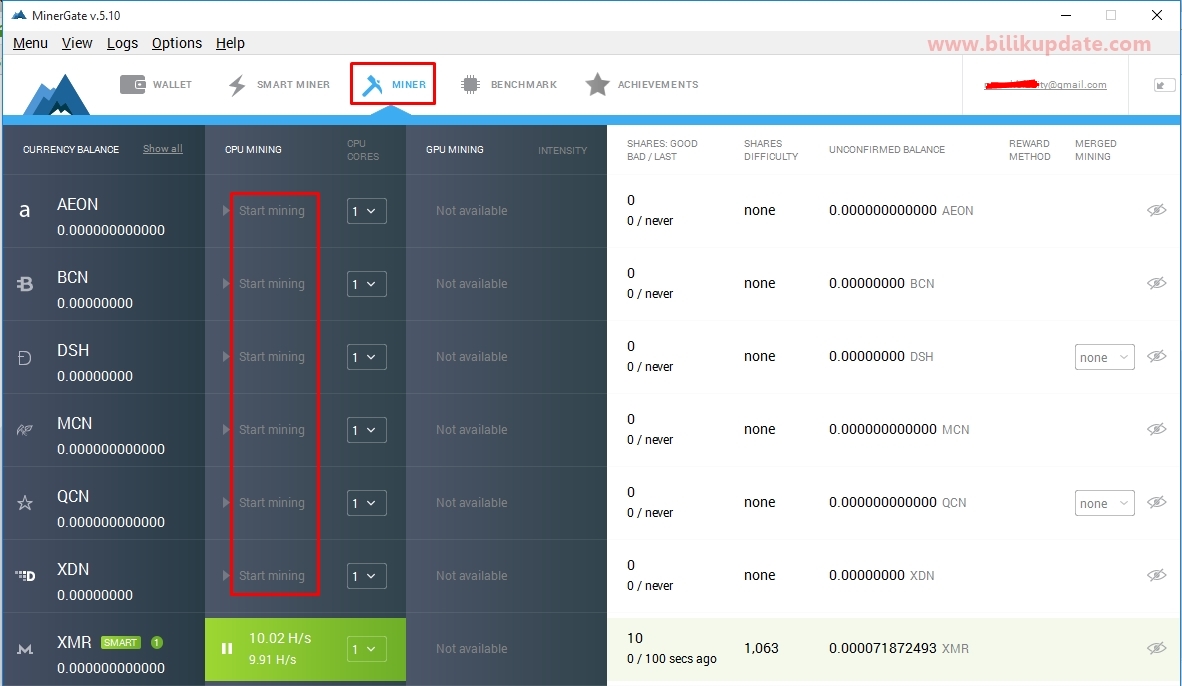The width and height of the screenshot is (1182, 686).
Task: Pause XMR mining
Action: tap(227, 648)
